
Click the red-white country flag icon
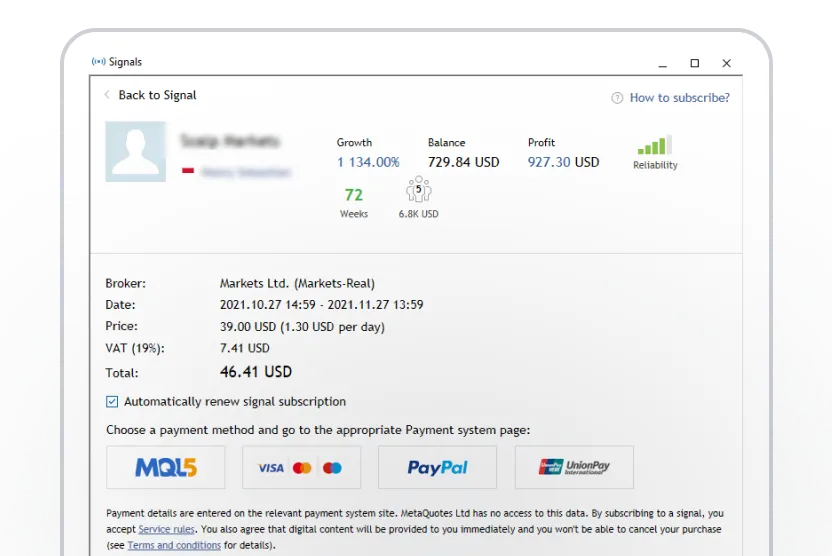point(188,171)
